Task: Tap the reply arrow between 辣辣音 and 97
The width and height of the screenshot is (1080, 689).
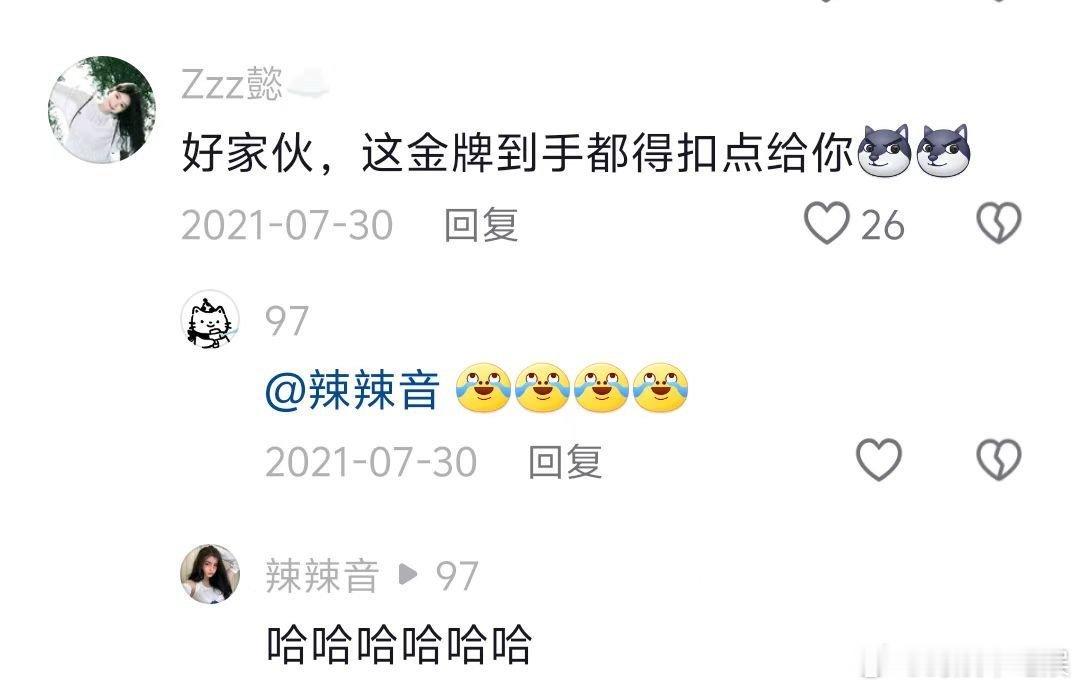Action: 408,574
